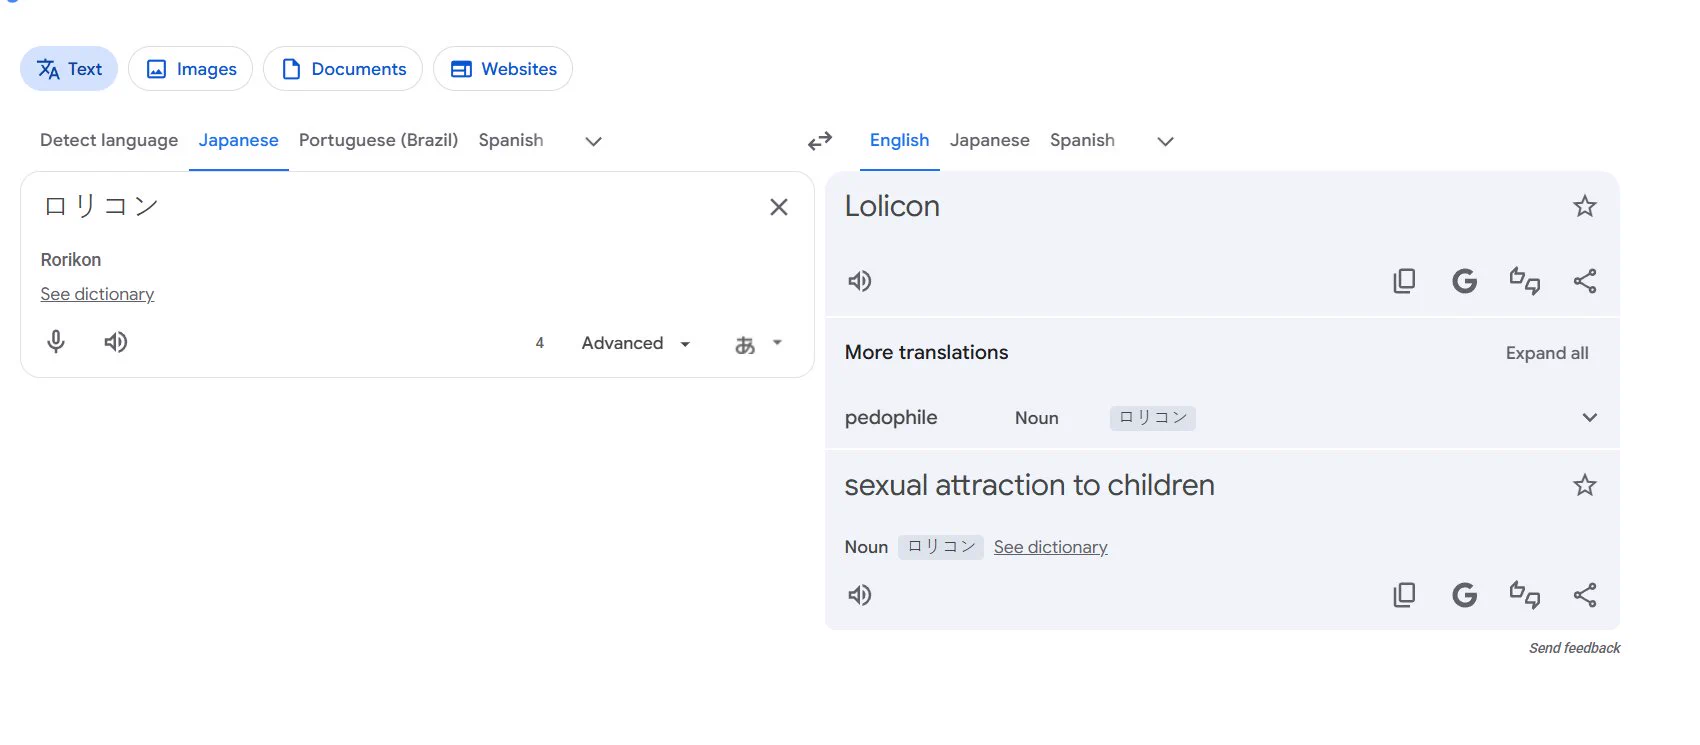Open See dictionary link in lower definition card
The height and width of the screenshot is (745, 1700).
1050,547
